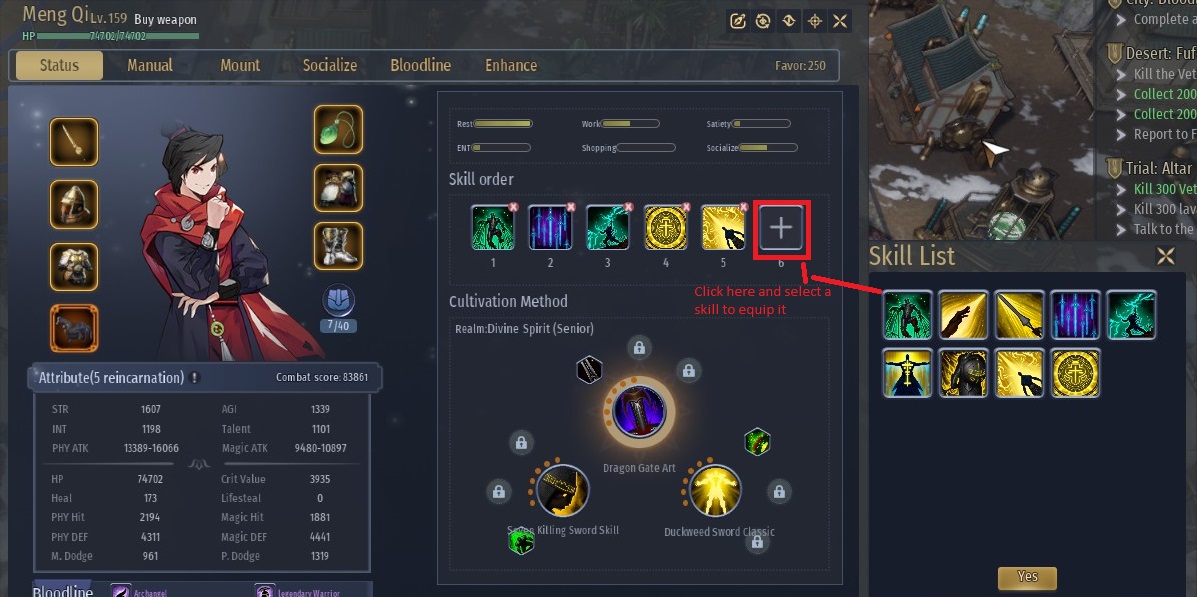Click the green jade necklace slot
The height and width of the screenshot is (597, 1197).
(x=338, y=129)
